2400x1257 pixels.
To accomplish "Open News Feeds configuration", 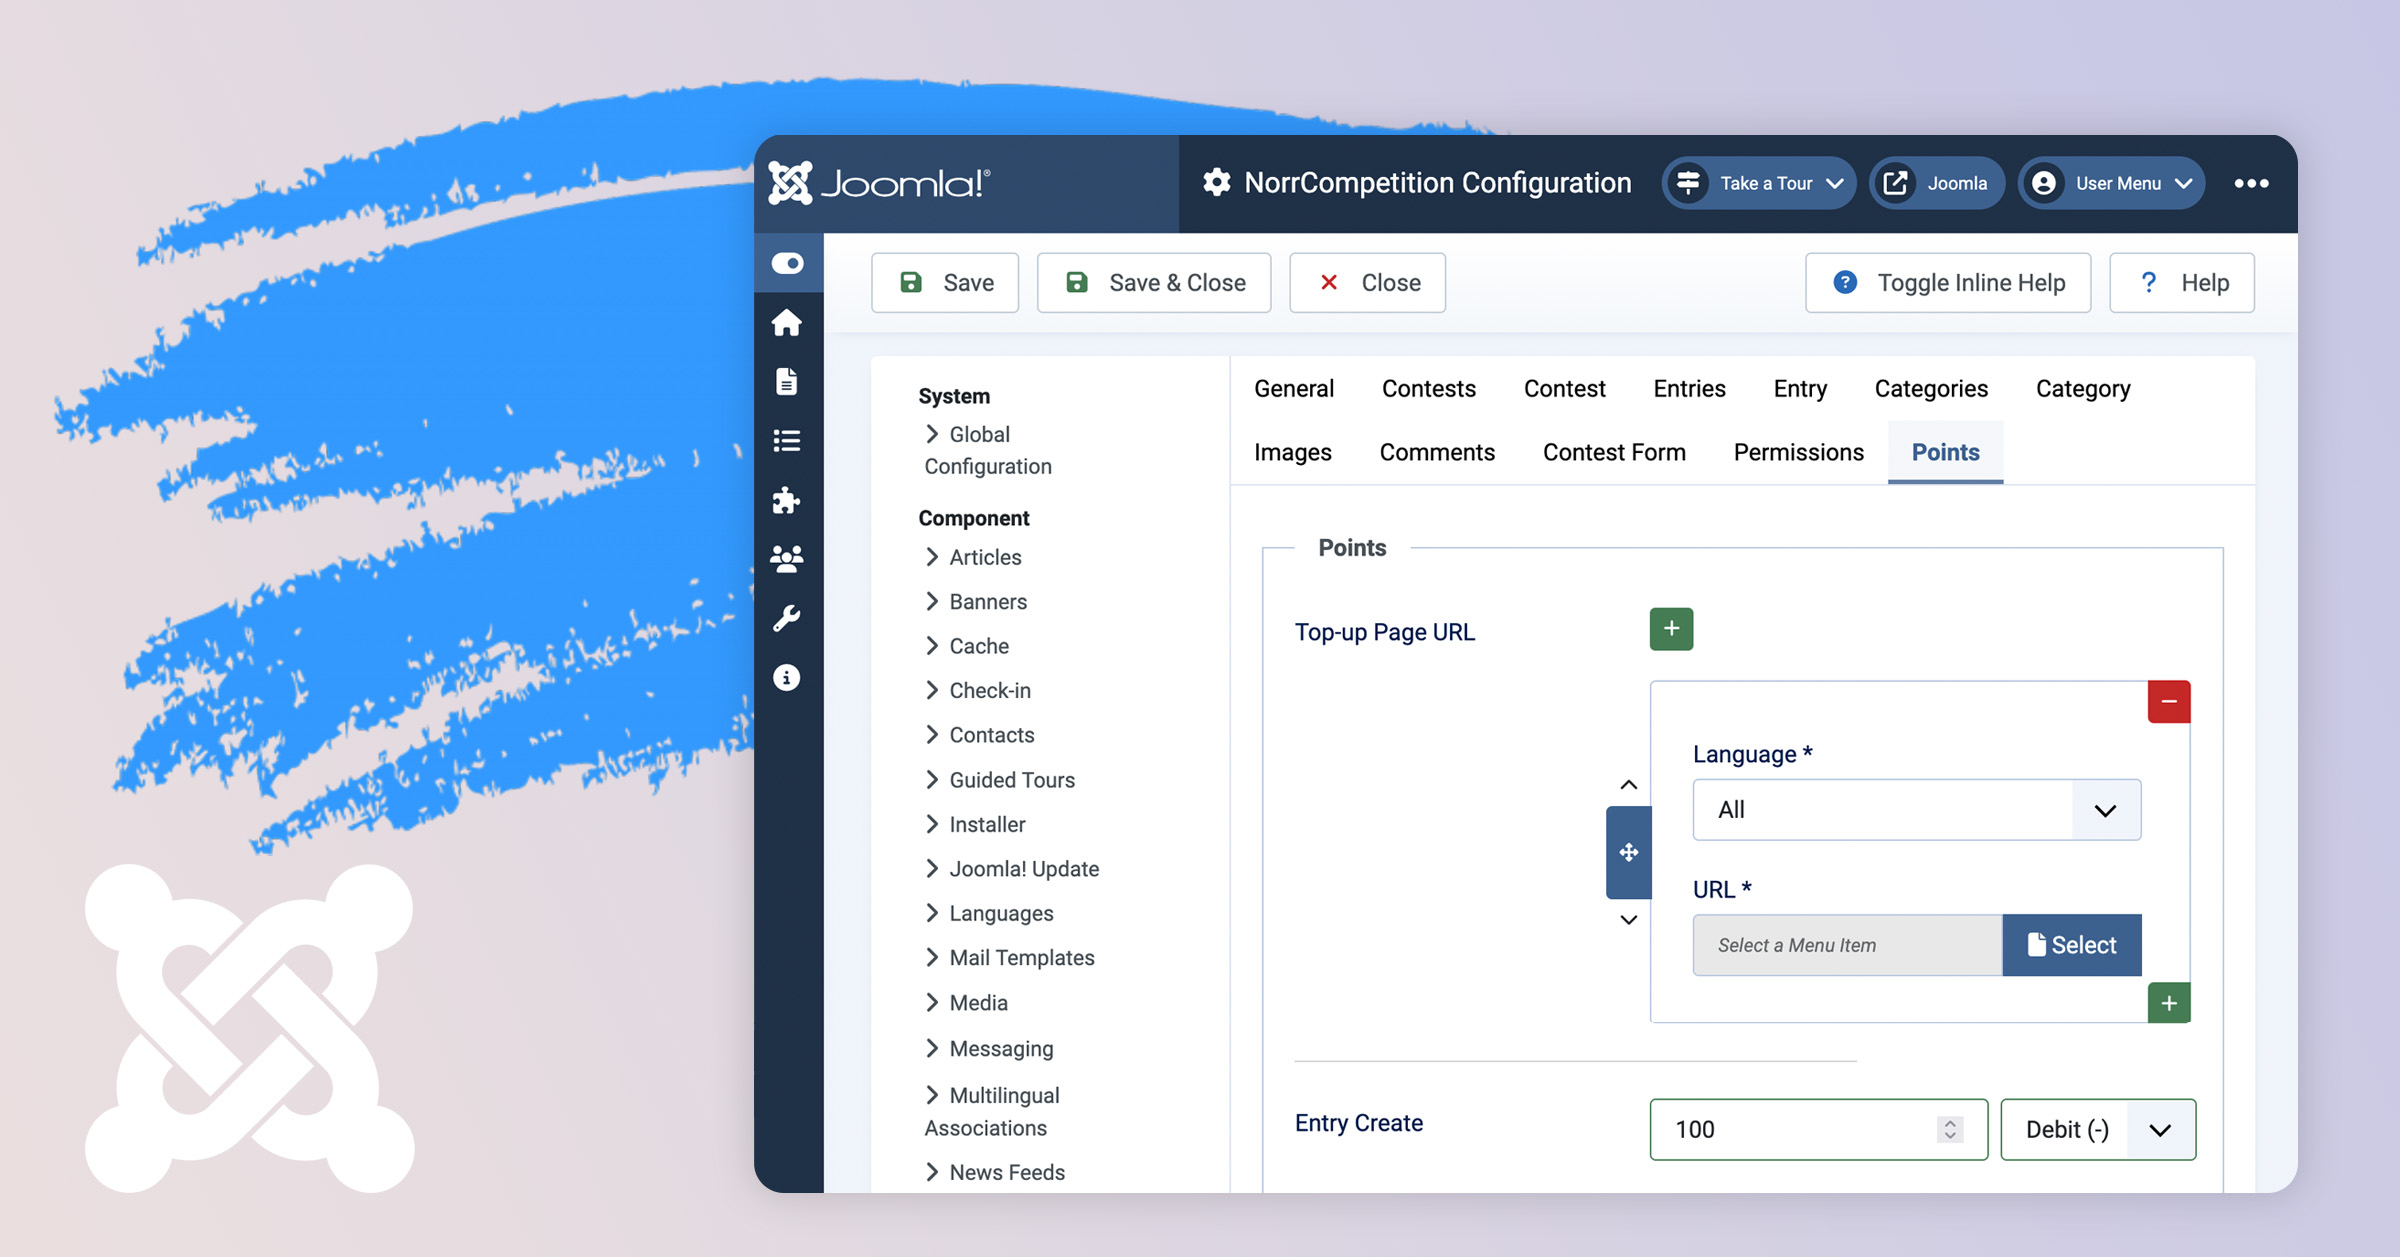I will tap(996, 1173).
